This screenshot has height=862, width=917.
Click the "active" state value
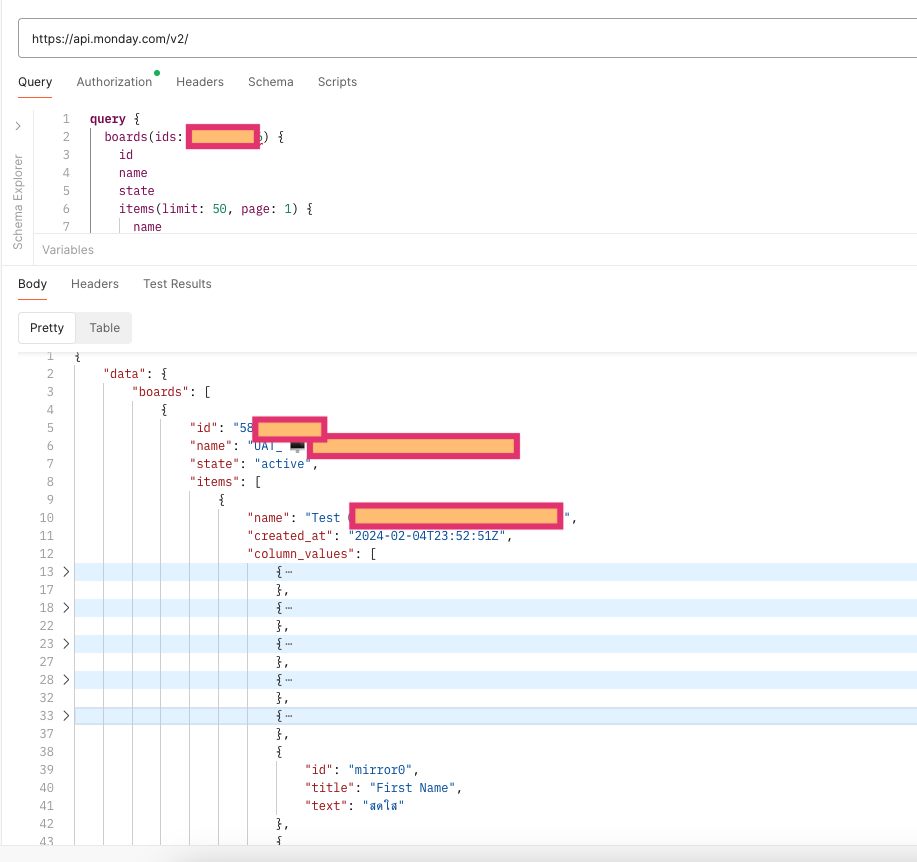pos(282,464)
